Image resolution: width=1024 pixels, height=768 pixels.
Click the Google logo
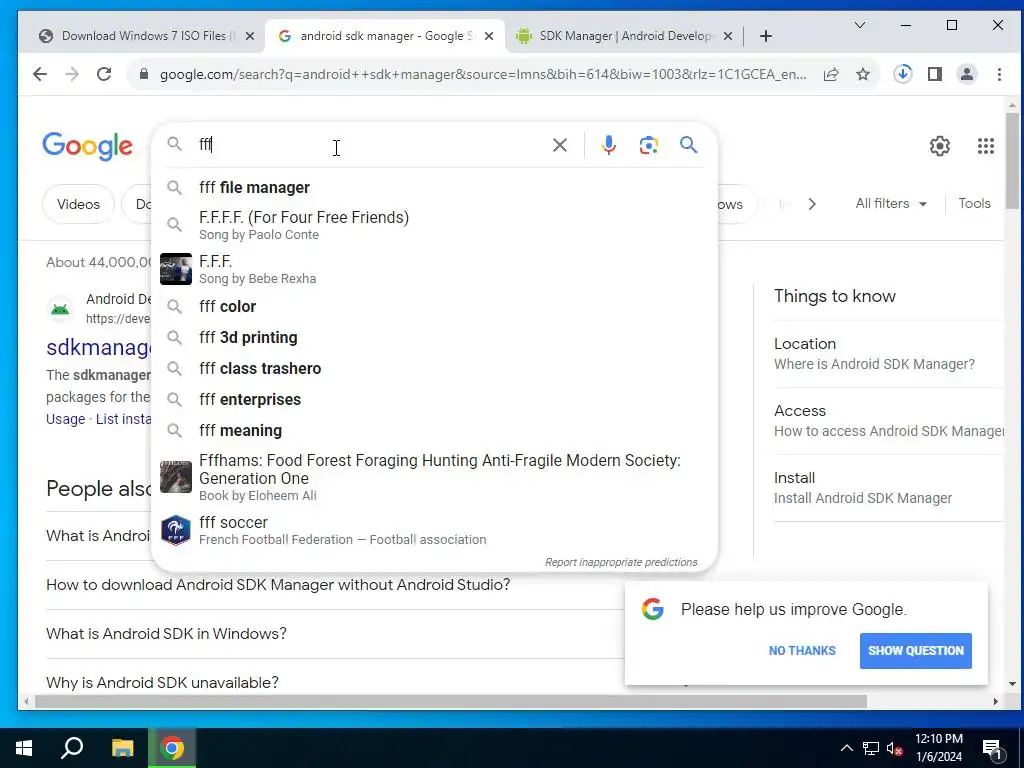87,146
